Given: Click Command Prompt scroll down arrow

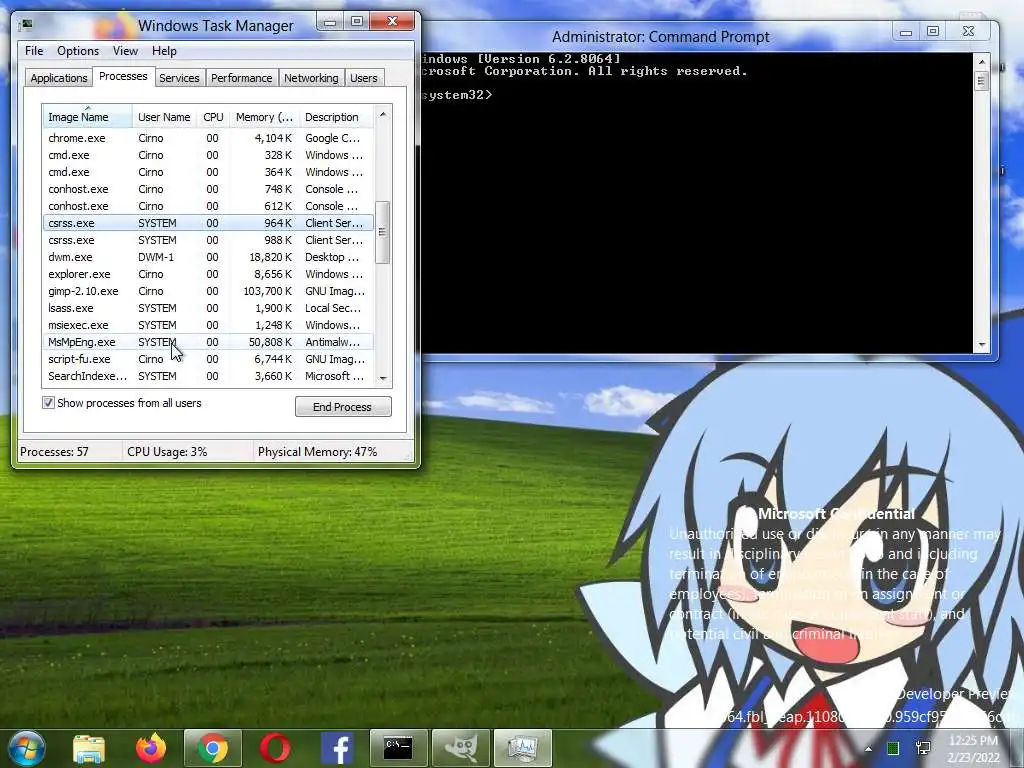Looking at the screenshot, I should (981, 345).
